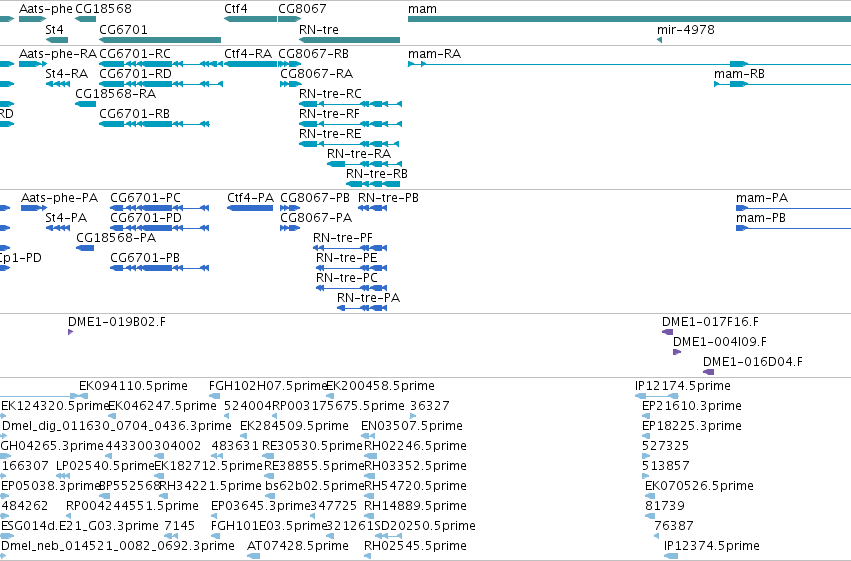
Task: Select the DME1-019B02.F marker
Action: click(71, 332)
